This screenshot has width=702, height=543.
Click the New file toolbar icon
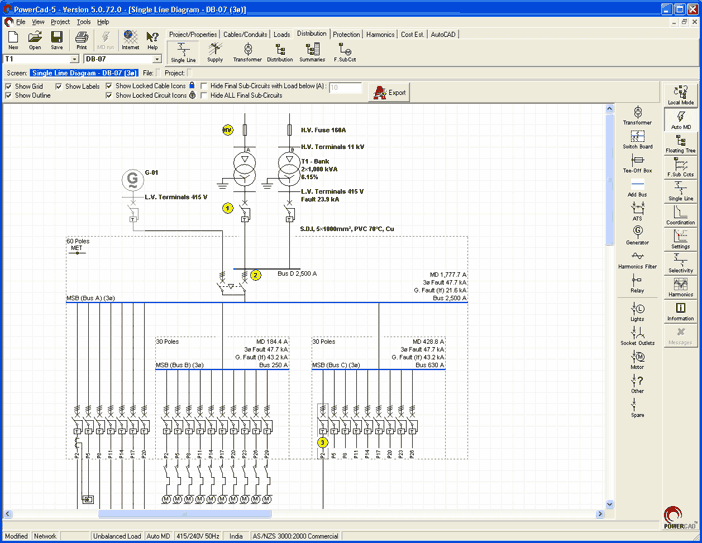tap(13, 40)
